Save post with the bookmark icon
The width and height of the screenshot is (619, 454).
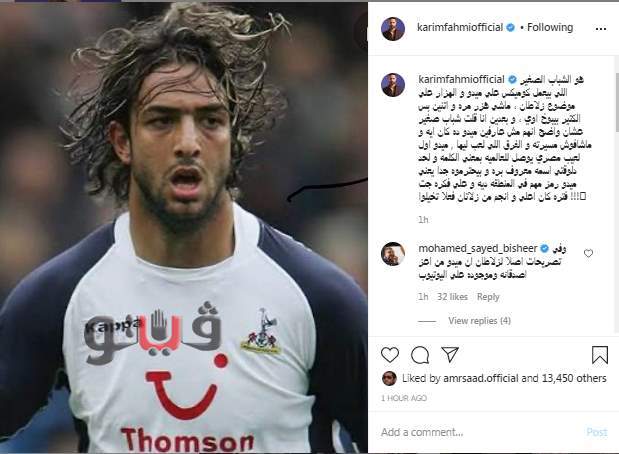click(600, 355)
